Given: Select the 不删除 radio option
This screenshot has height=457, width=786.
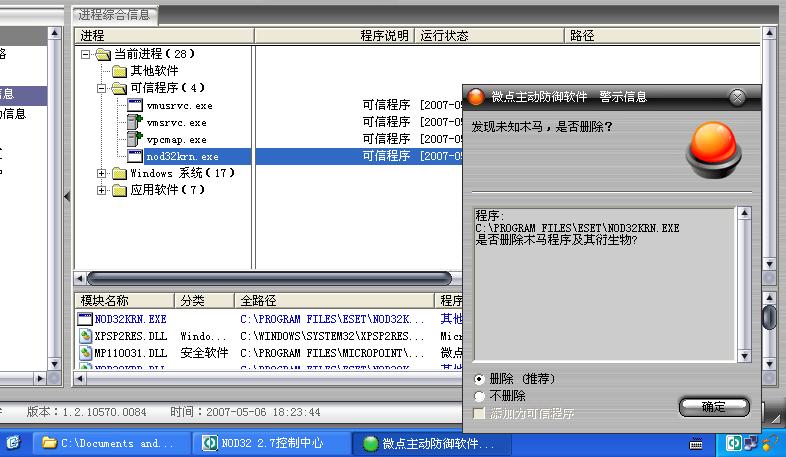Looking at the screenshot, I should click(479, 396).
